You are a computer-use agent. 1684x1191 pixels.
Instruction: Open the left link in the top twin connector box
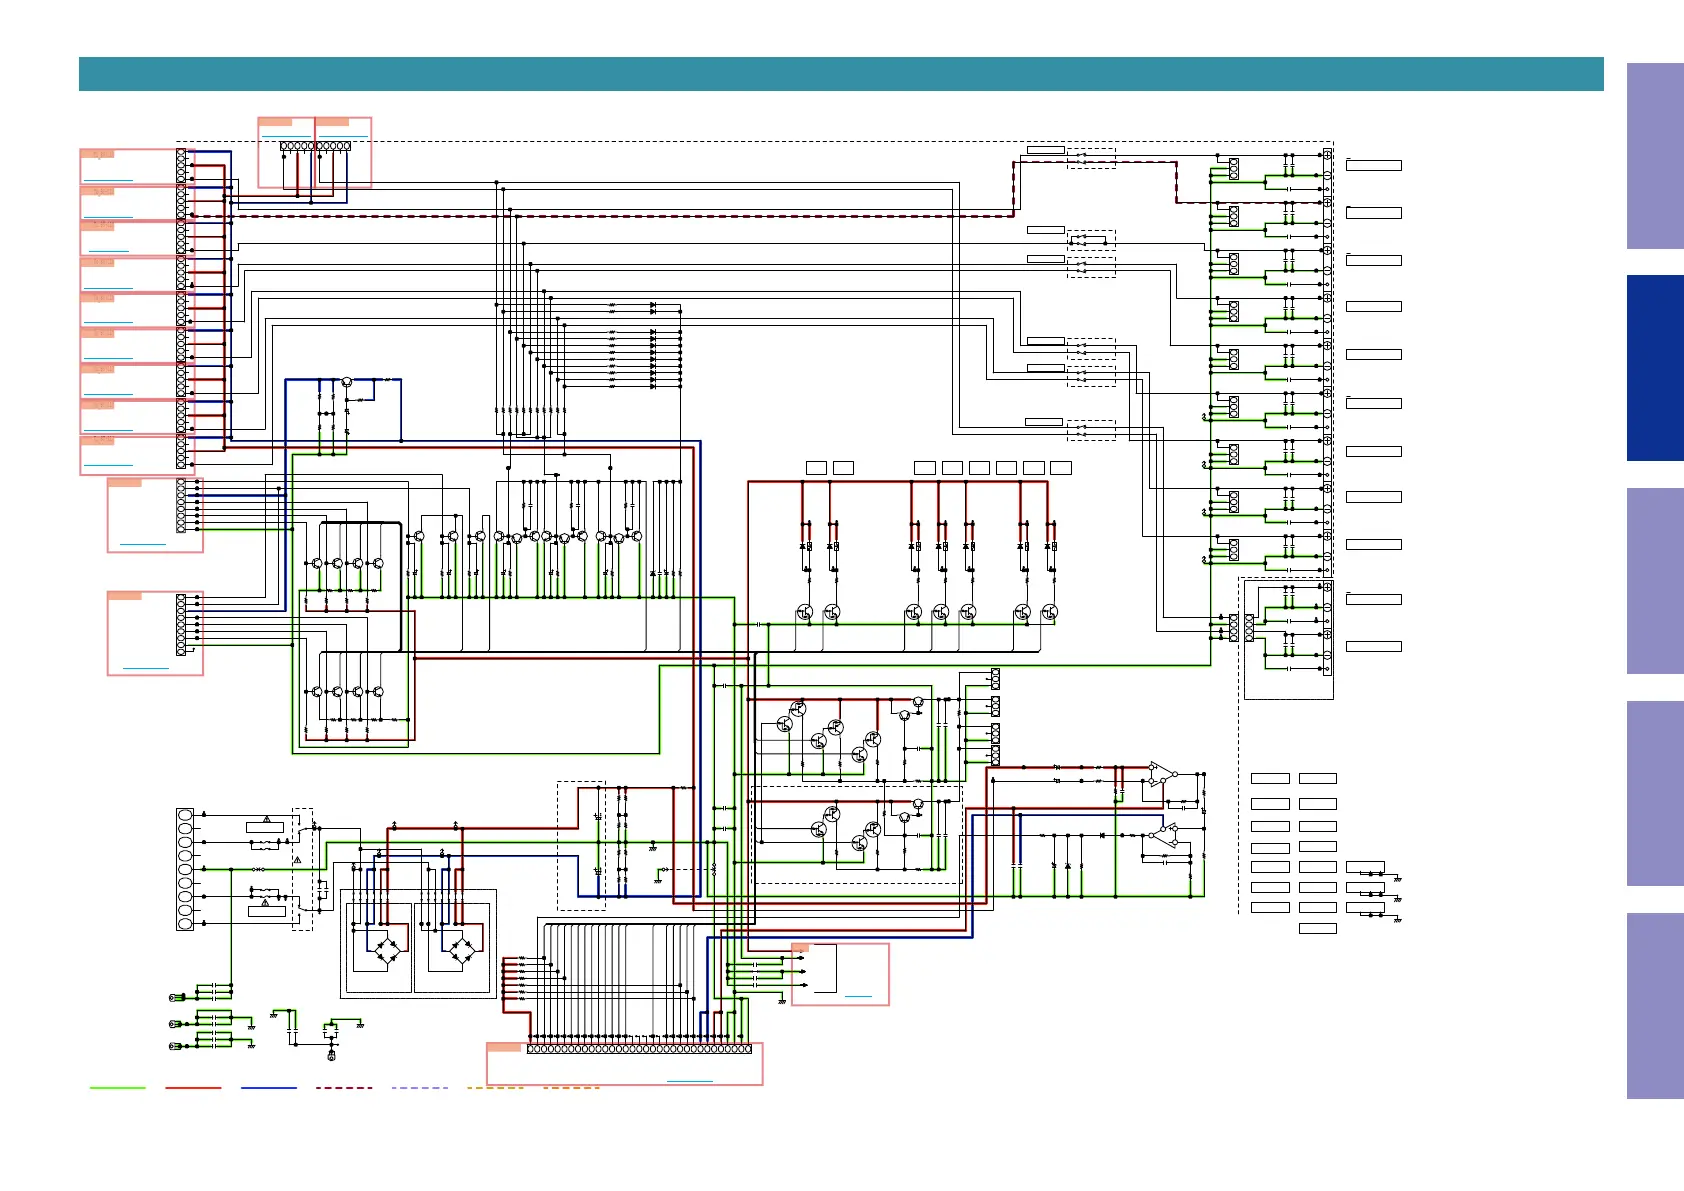pos(286,135)
